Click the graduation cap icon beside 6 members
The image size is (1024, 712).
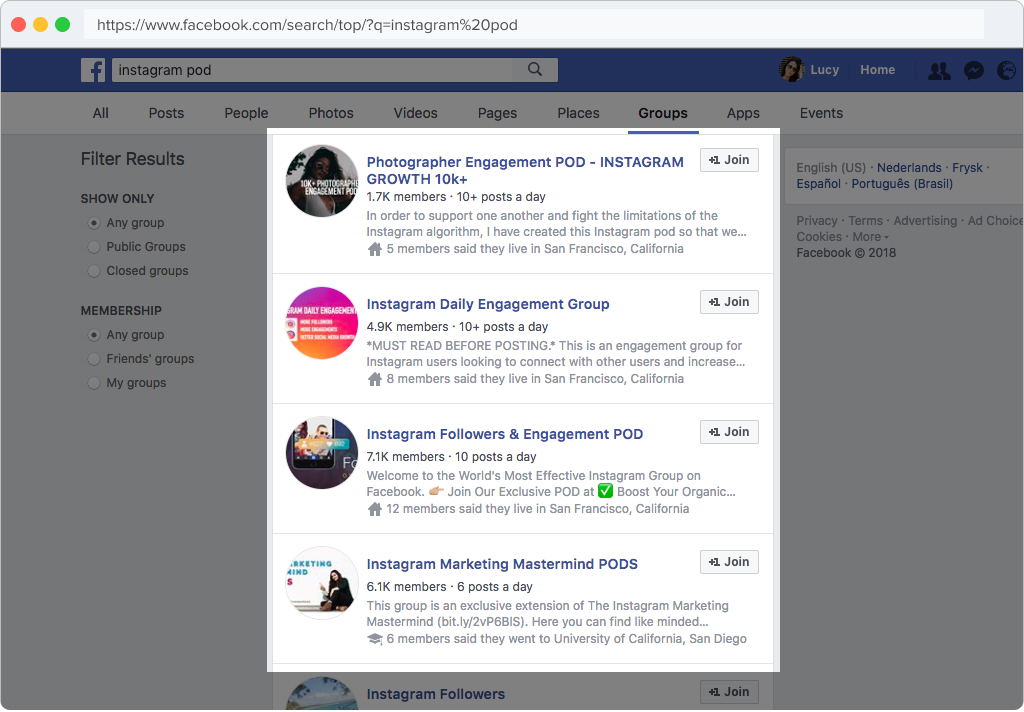375,639
